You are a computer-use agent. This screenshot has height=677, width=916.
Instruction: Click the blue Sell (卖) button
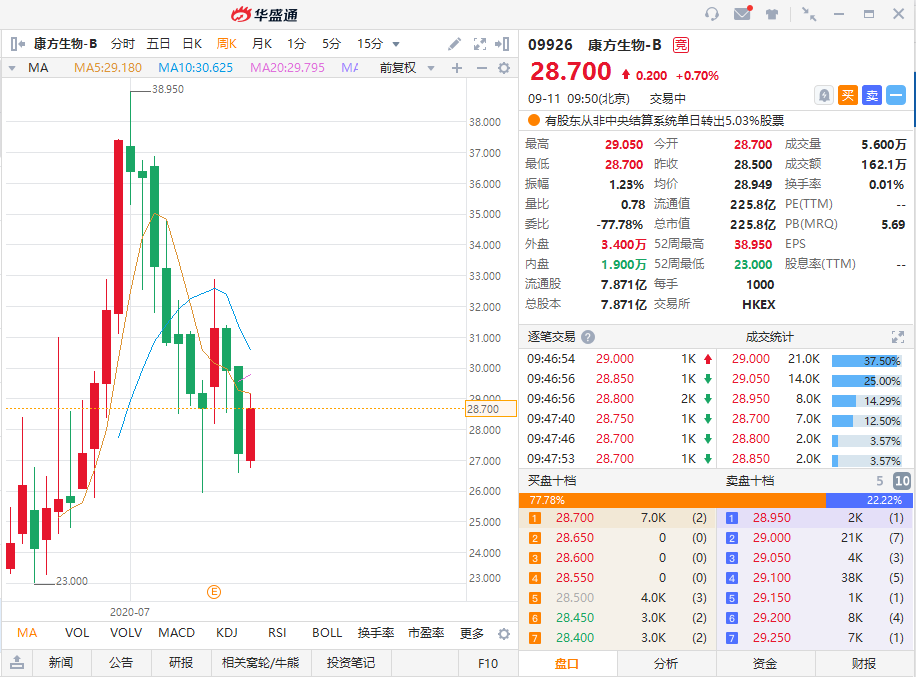[872, 95]
